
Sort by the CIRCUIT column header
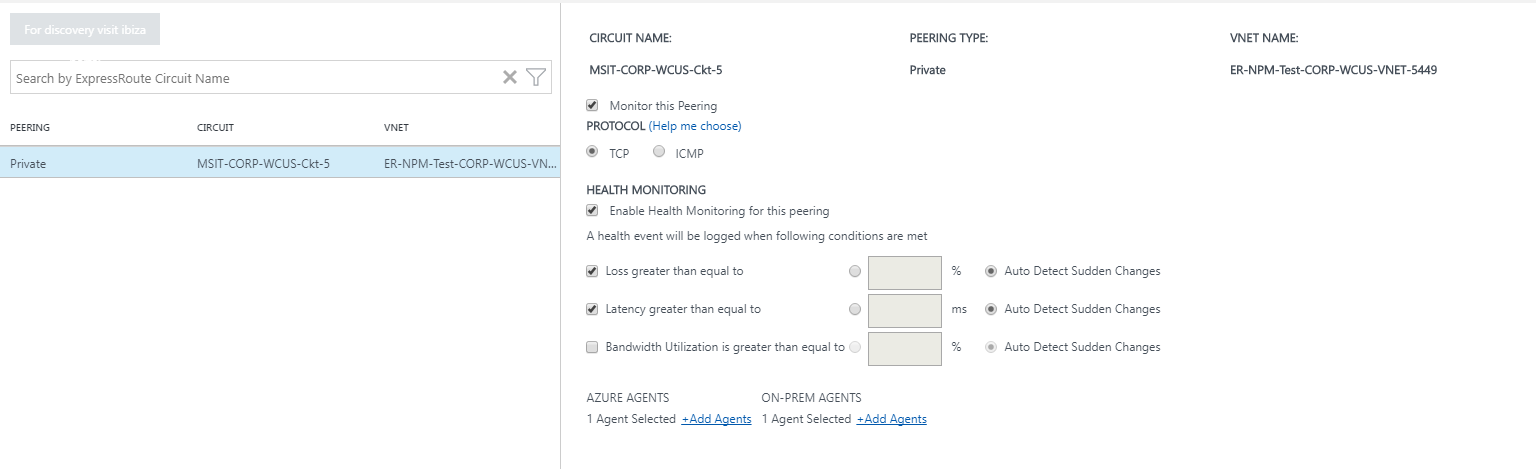215,128
